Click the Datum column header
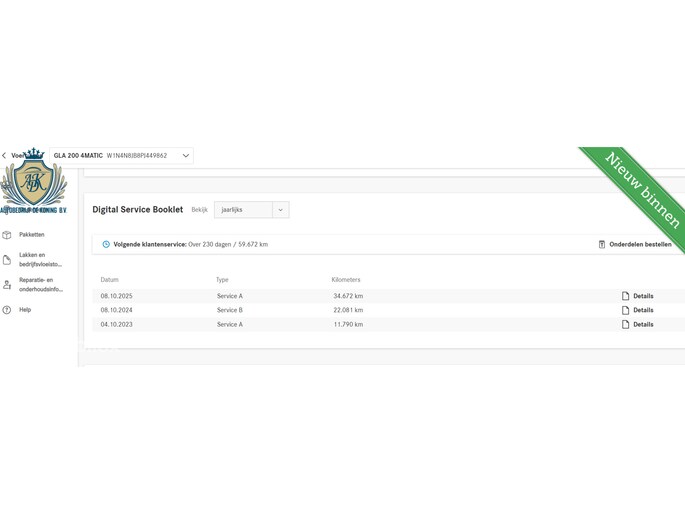Viewport: 685px width, 514px height. coord(109,280)
